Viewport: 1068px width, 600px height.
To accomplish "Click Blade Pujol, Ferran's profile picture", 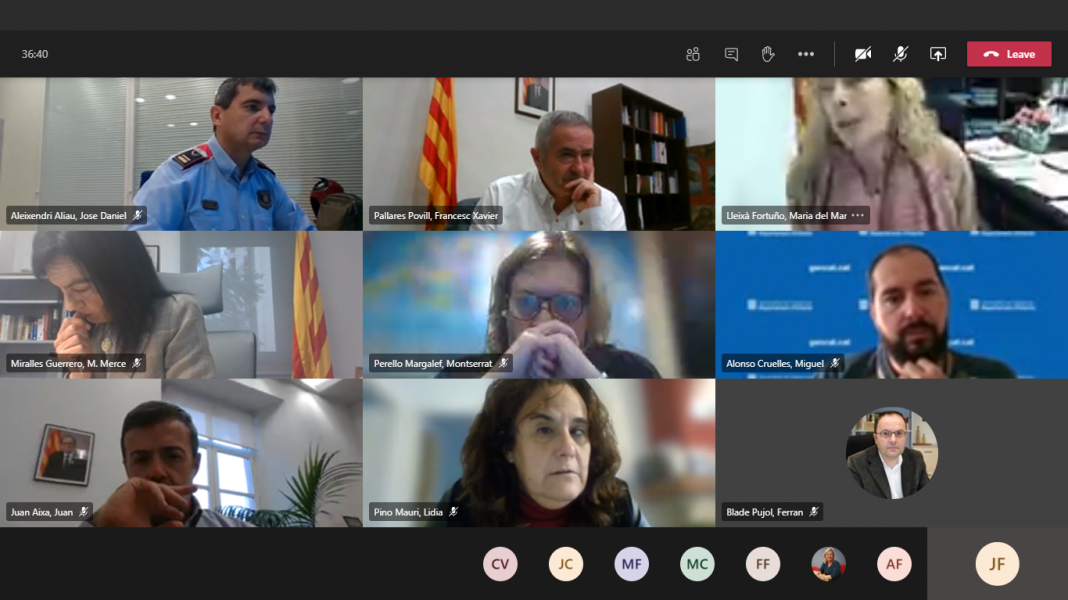I will tap(892, 453).
